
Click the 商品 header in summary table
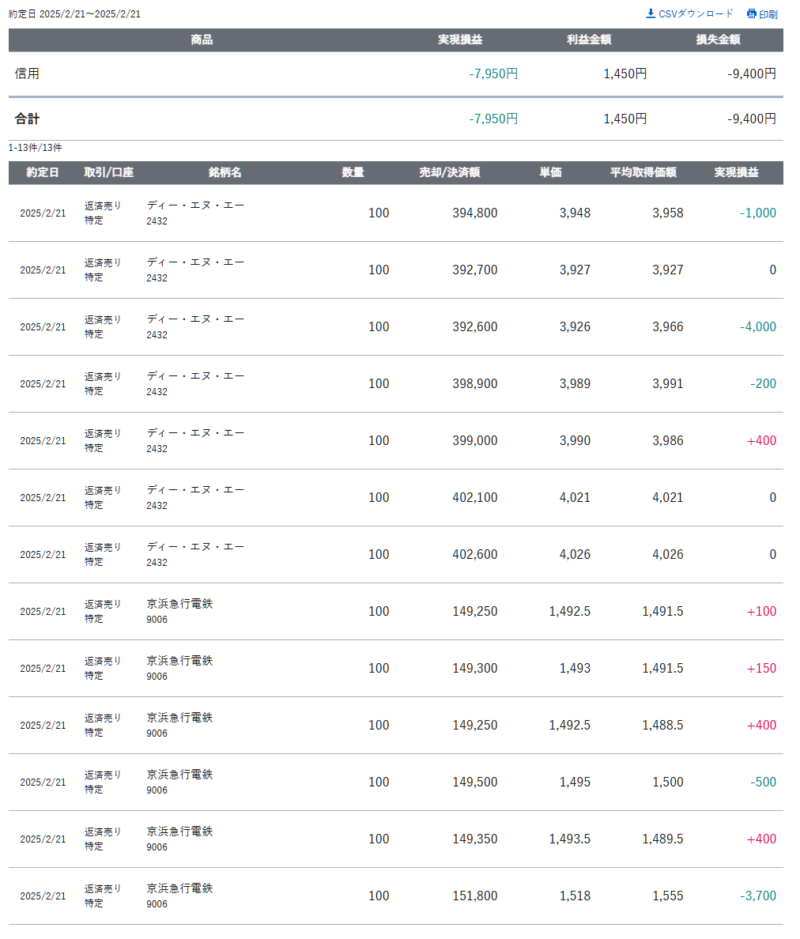coord(202,40)
